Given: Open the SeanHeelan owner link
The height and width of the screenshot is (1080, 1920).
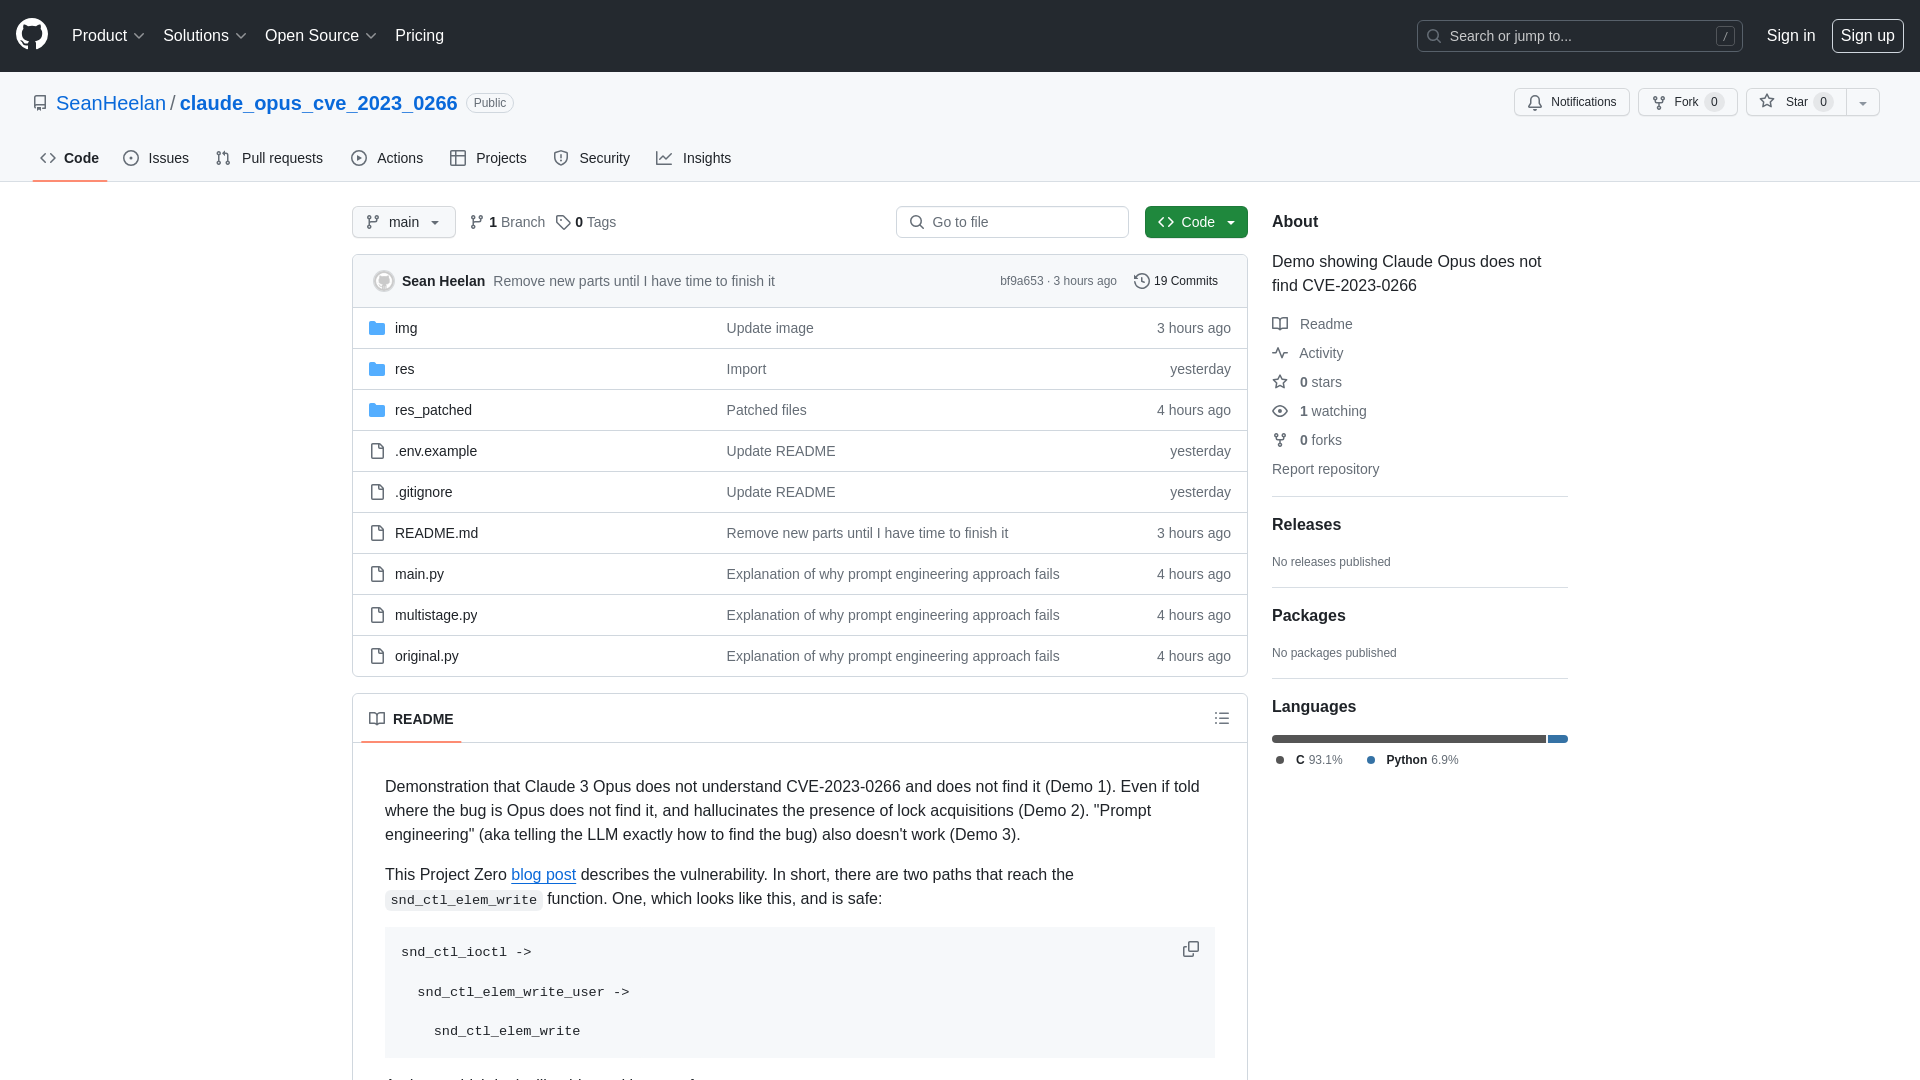Looking at the screenshot, I should [x=111, y=103].
